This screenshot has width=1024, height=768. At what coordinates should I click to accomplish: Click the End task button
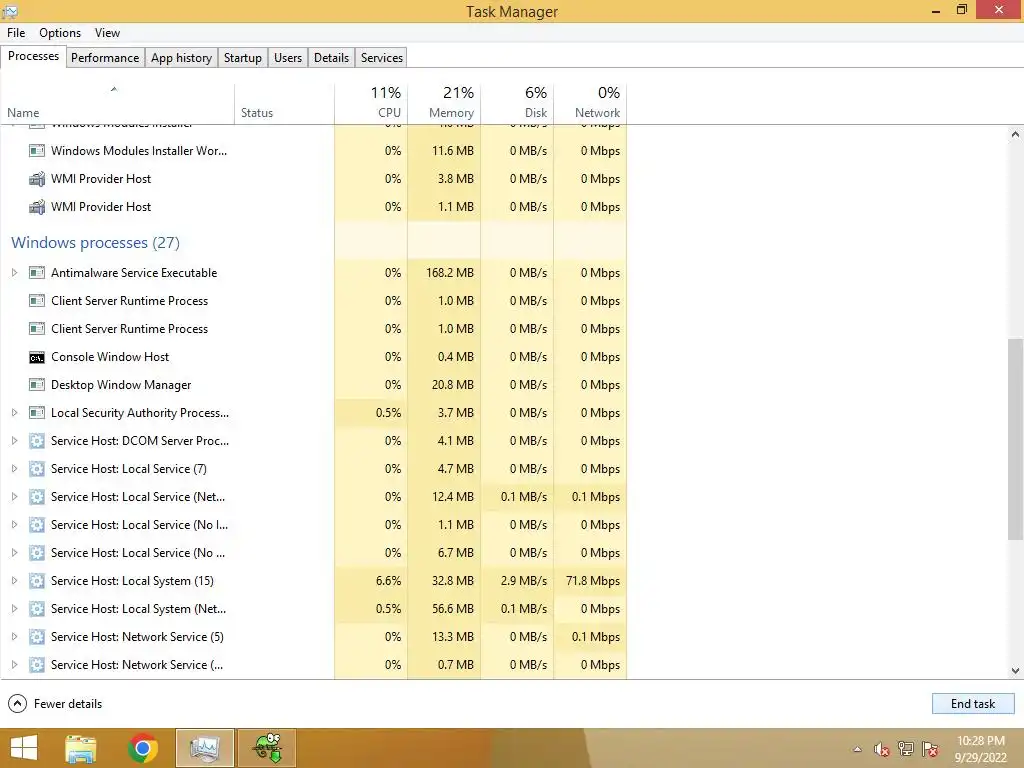click(973, 704)
